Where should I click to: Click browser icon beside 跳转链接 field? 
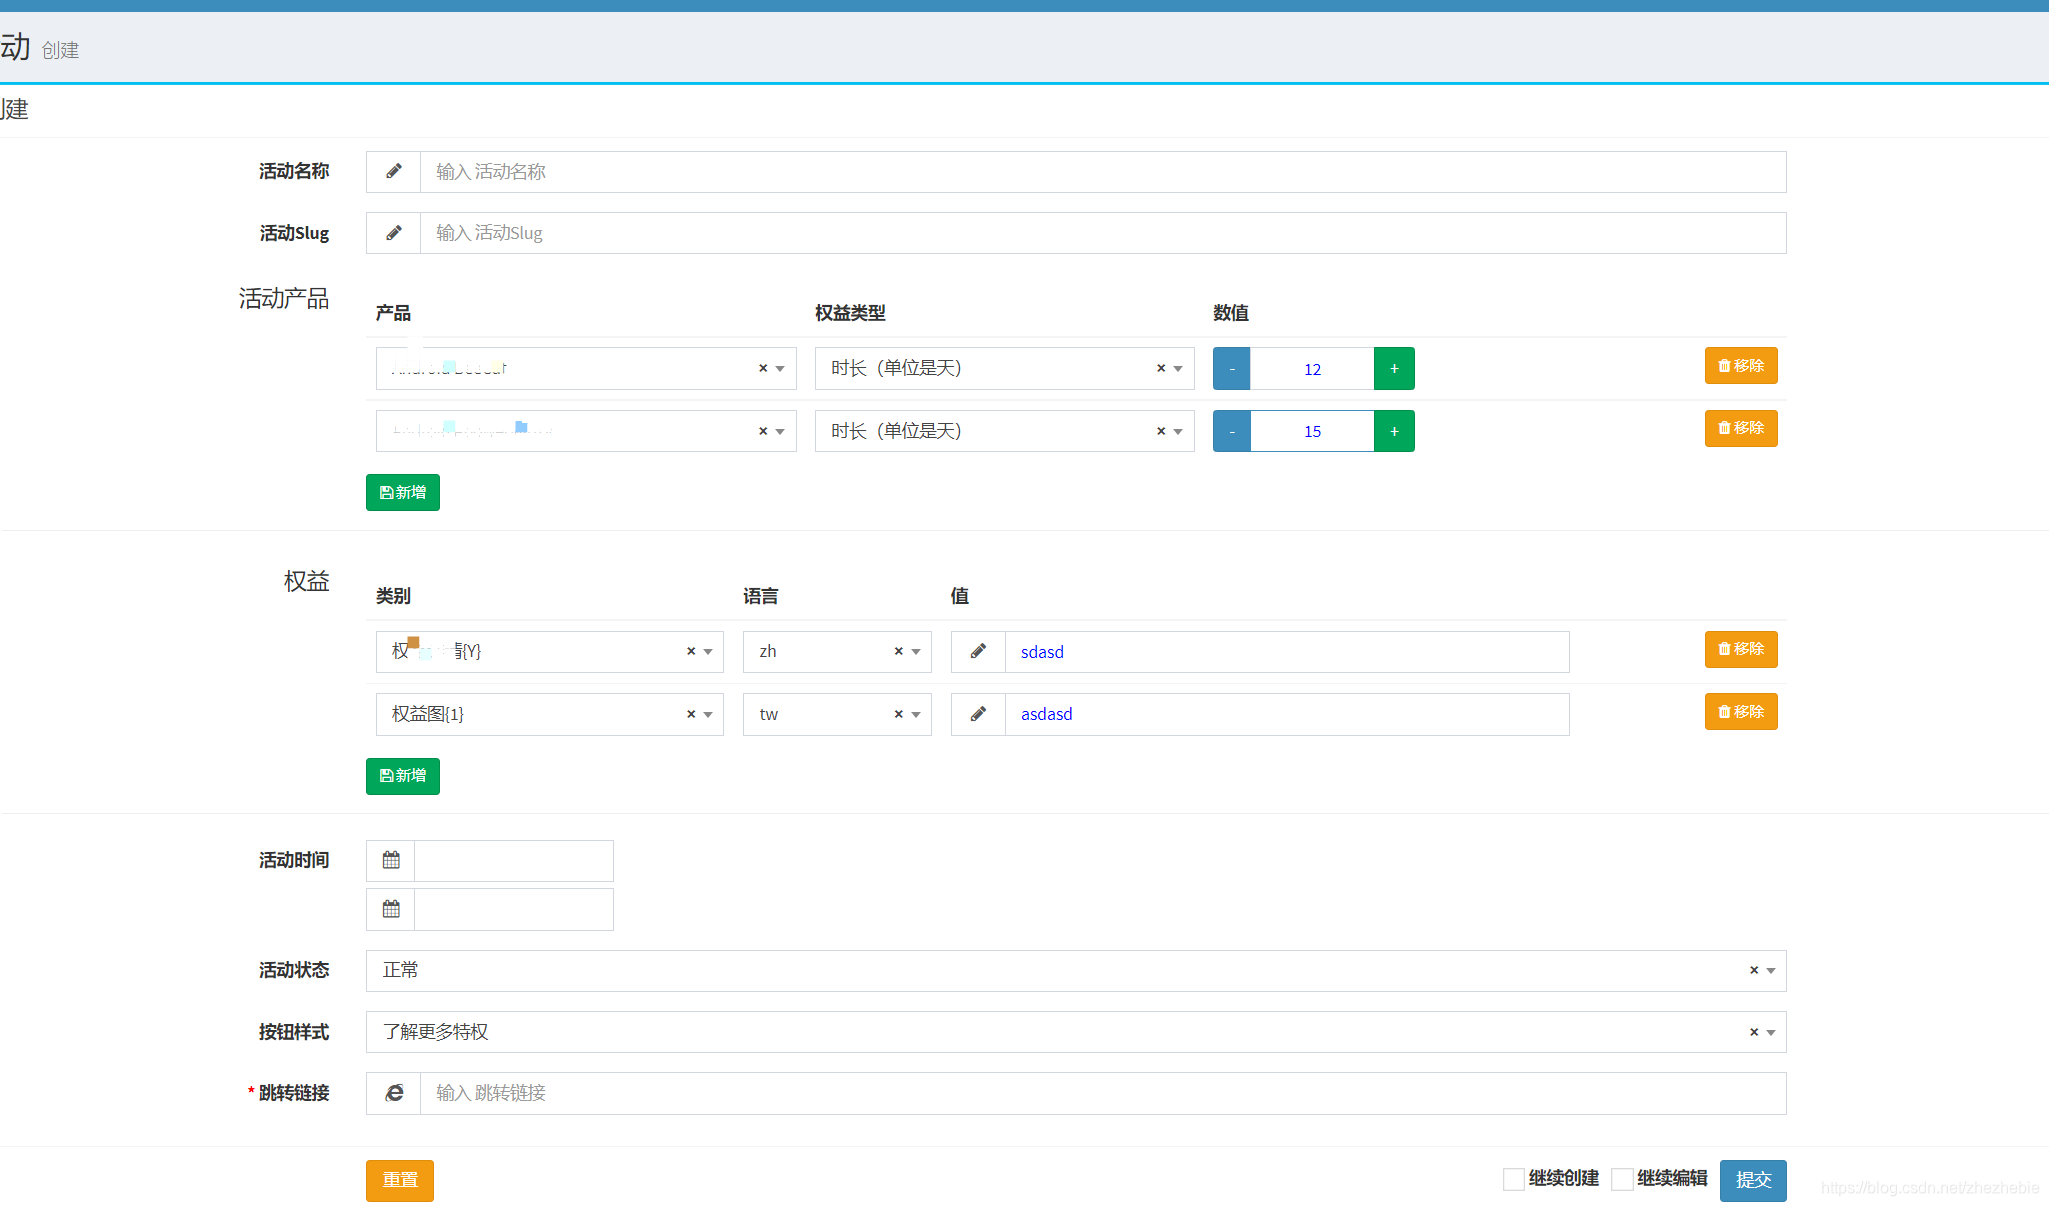point(394,1093)
